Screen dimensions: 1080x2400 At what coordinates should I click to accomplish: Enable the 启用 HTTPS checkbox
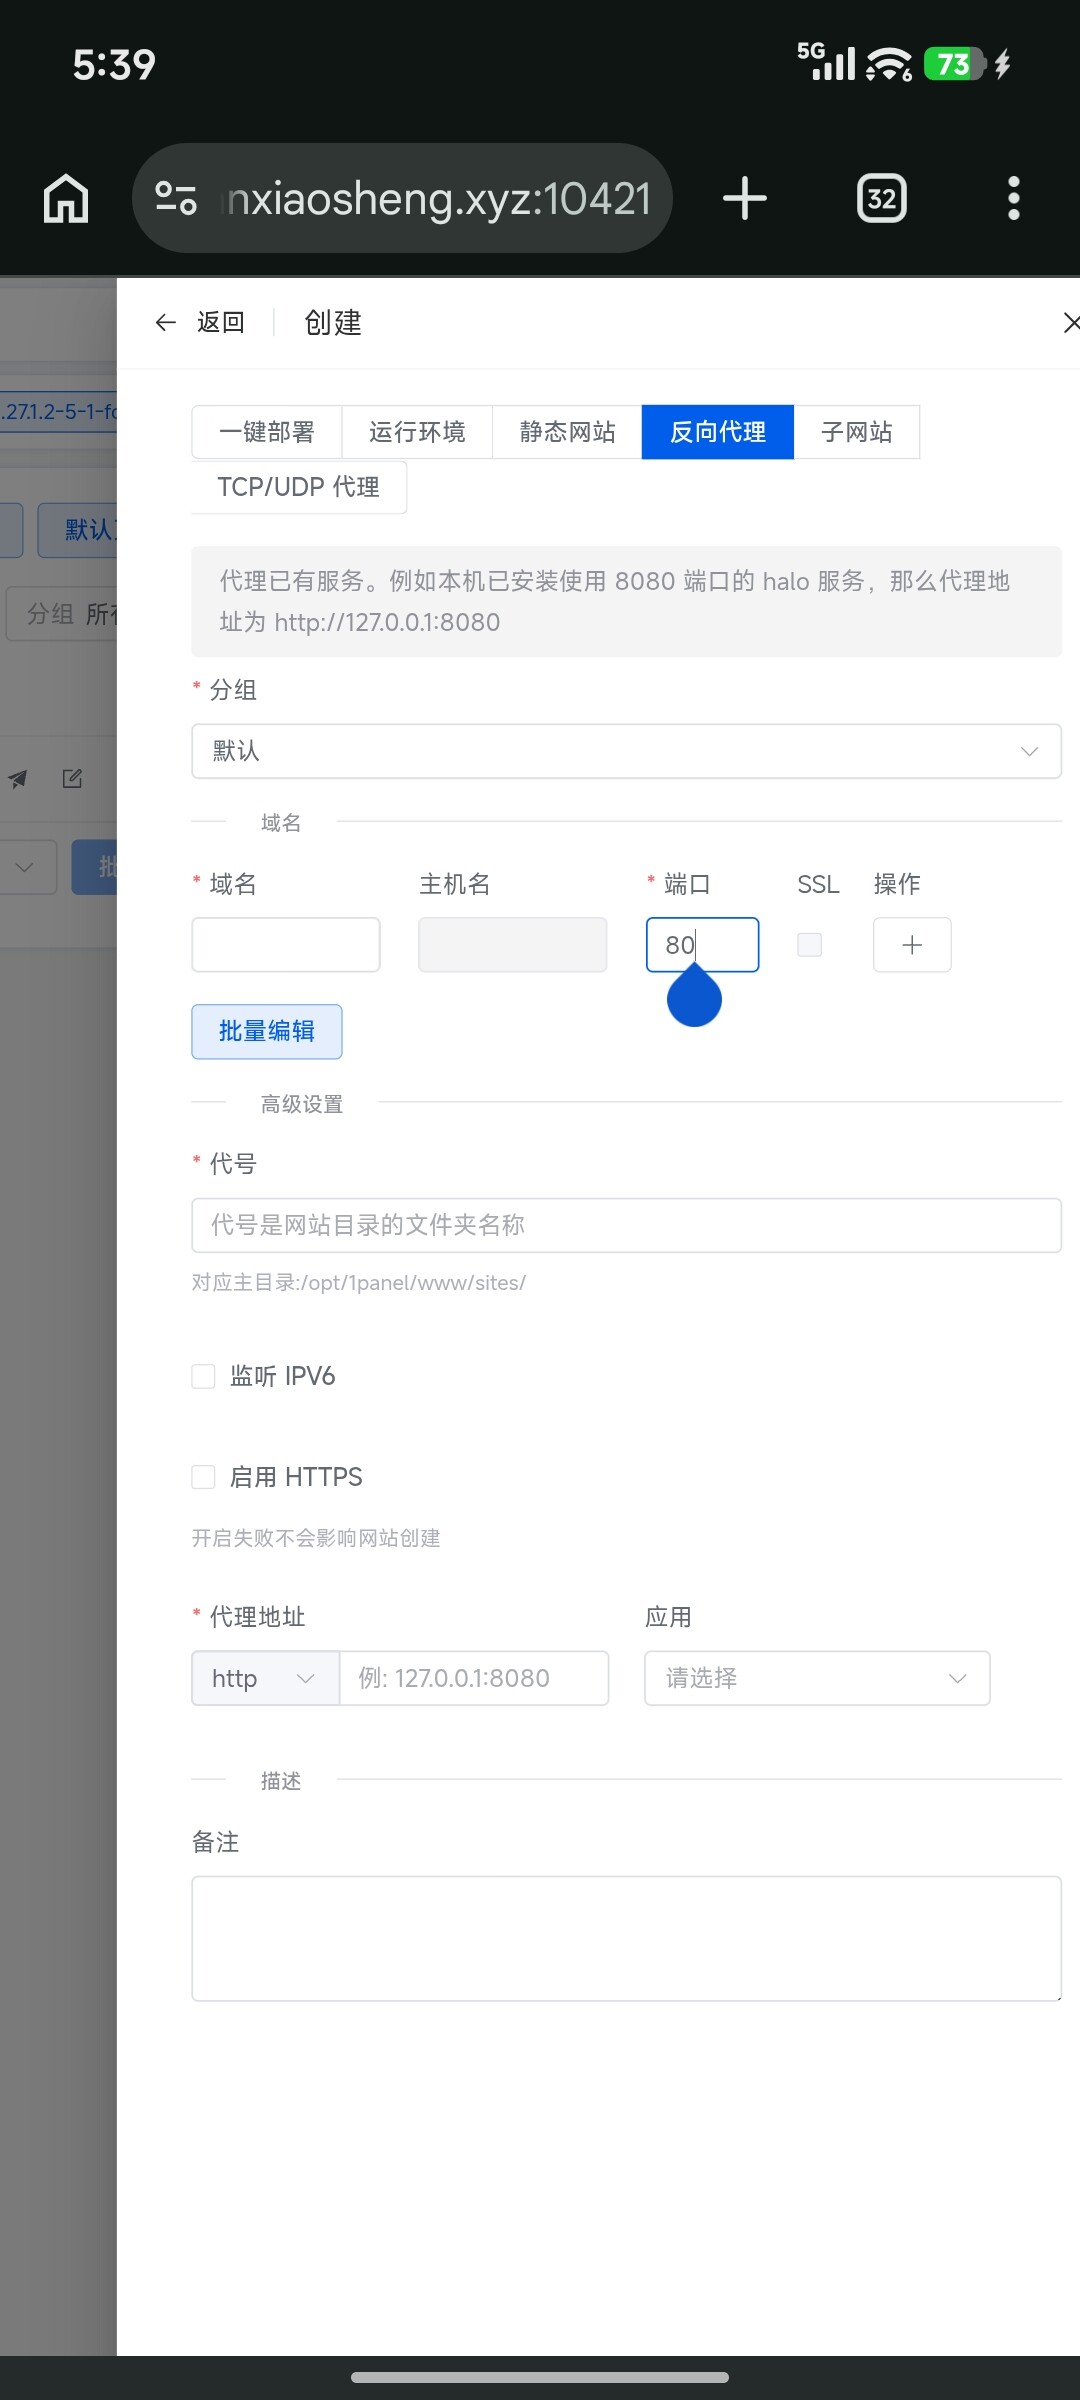204,1477
